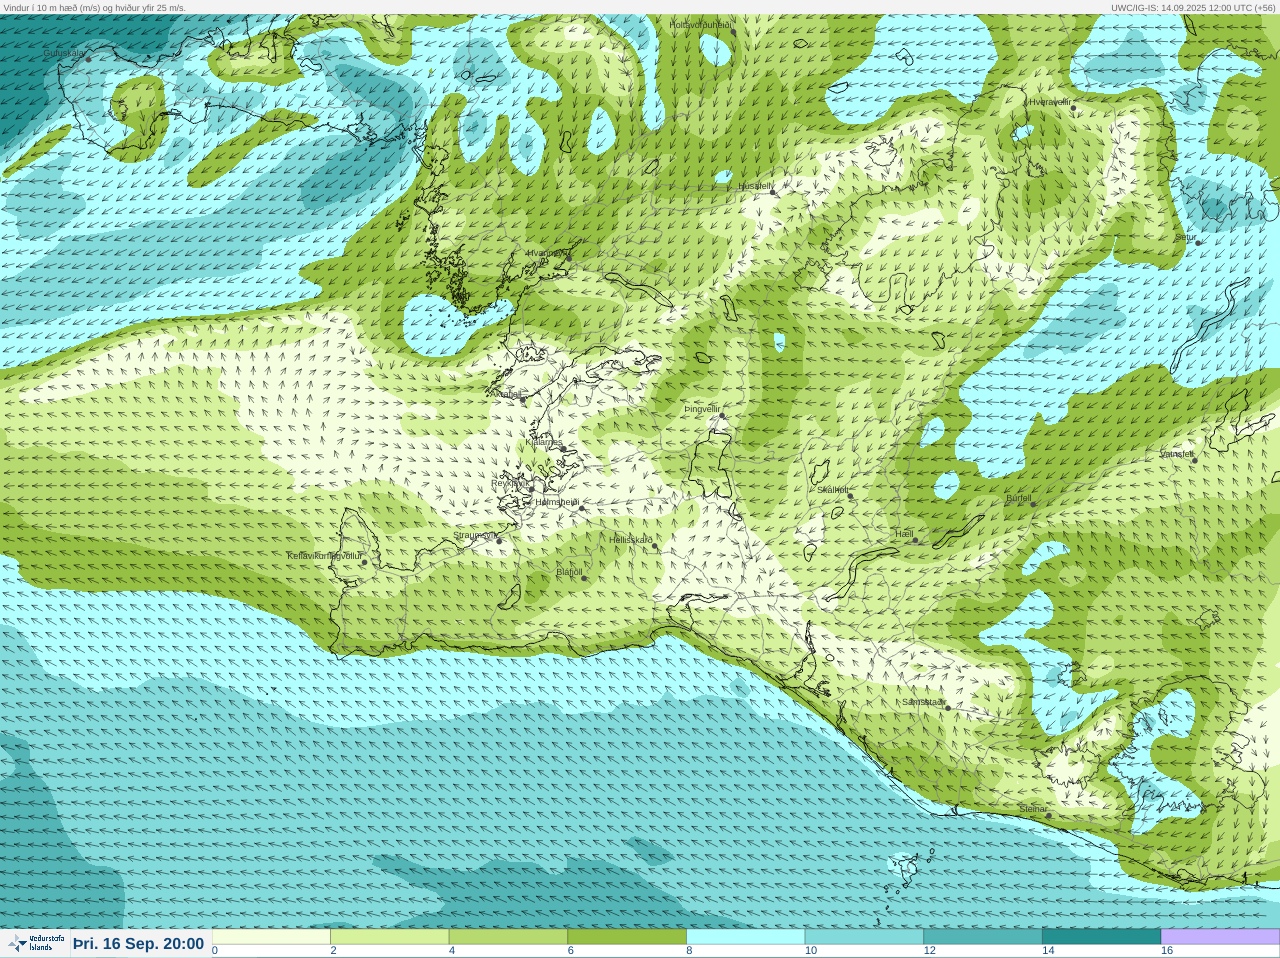
Task: Click the forecast time 'Þri. 16 Sep. 20:00'
Action: [x=138, y=944]
